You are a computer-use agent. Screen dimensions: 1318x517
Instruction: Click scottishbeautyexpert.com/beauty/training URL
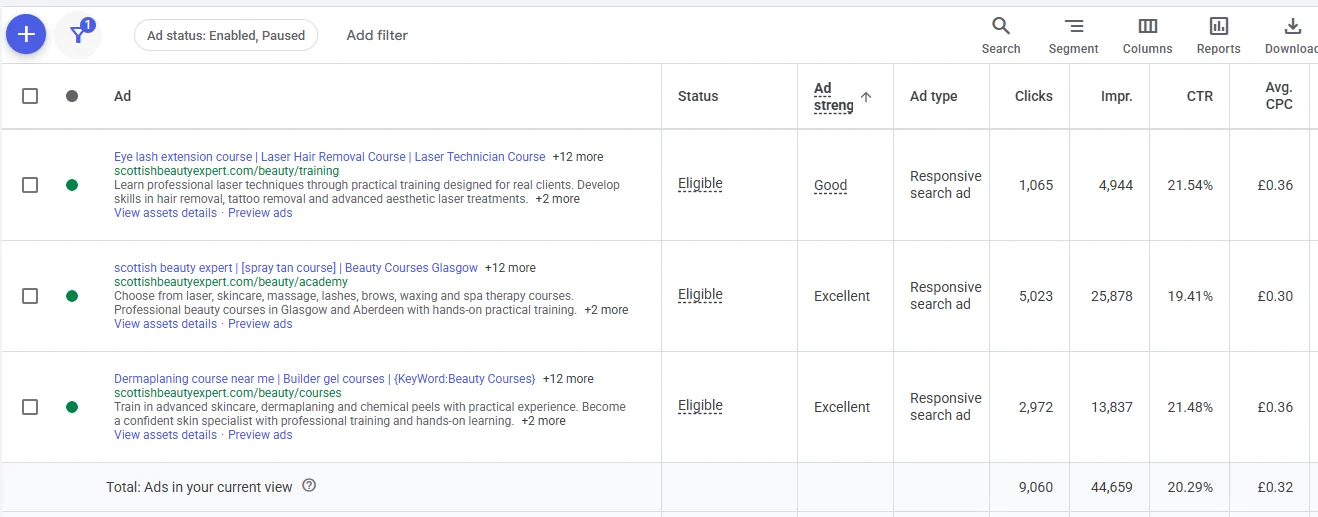pos(226,171)
